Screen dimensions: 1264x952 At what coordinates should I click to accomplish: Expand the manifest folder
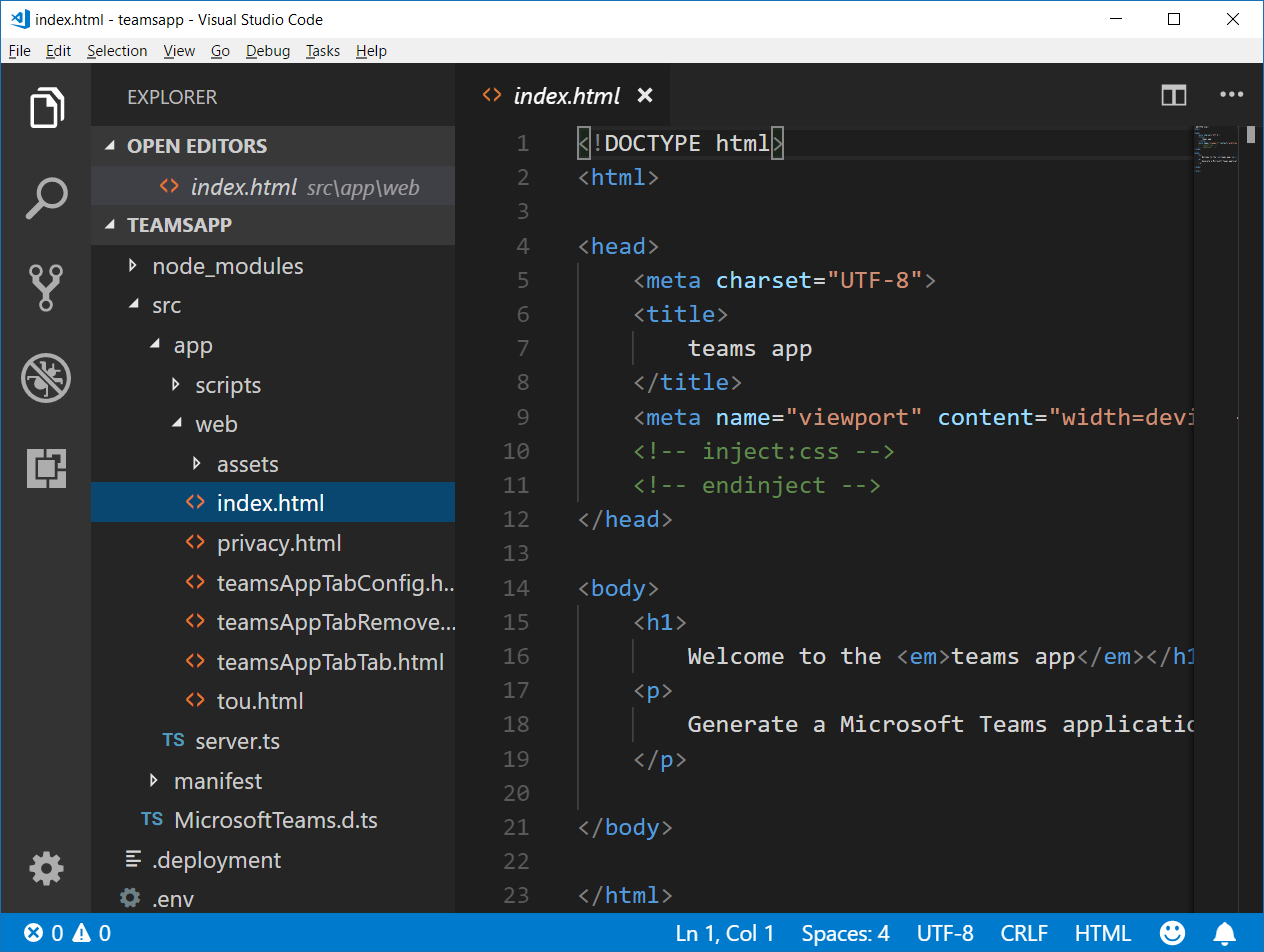pyautogui.click(x=154, y=780)
